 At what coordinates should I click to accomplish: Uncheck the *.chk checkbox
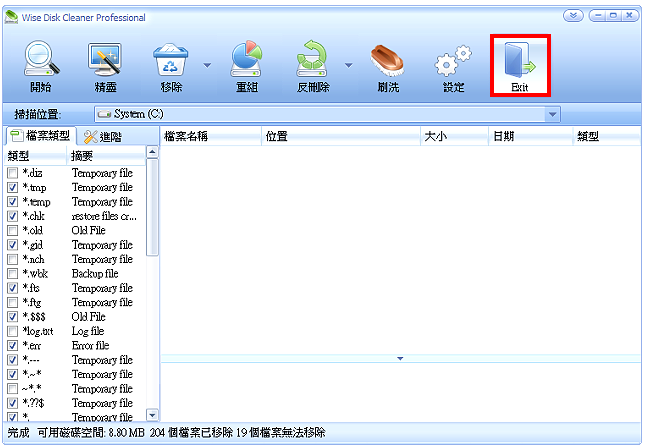[x=13, y=216]
